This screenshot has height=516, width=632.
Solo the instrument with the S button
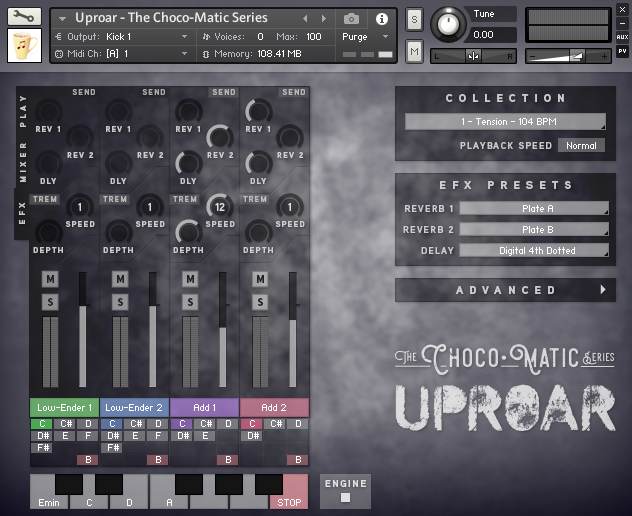pyautogui.click(x=414, y=19)
